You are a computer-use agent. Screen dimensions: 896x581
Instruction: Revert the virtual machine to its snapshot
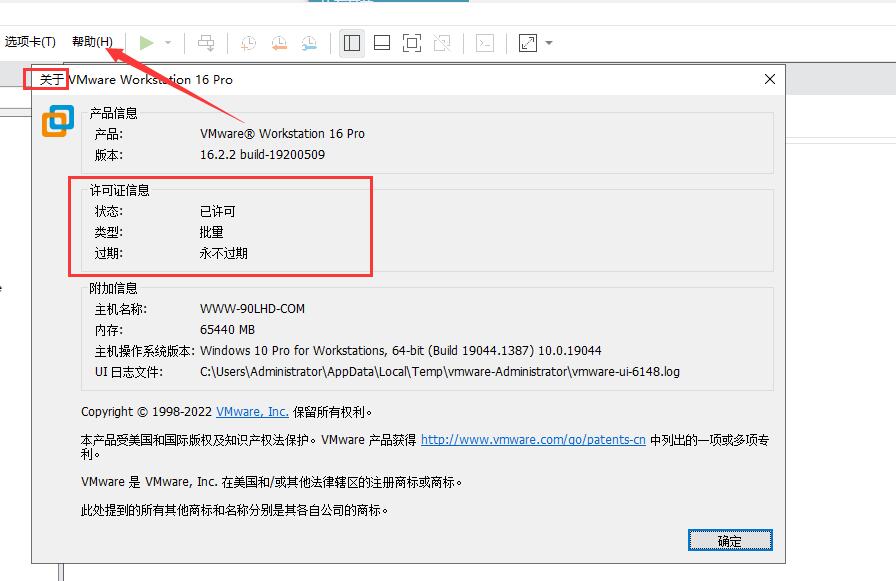(279, 43)
